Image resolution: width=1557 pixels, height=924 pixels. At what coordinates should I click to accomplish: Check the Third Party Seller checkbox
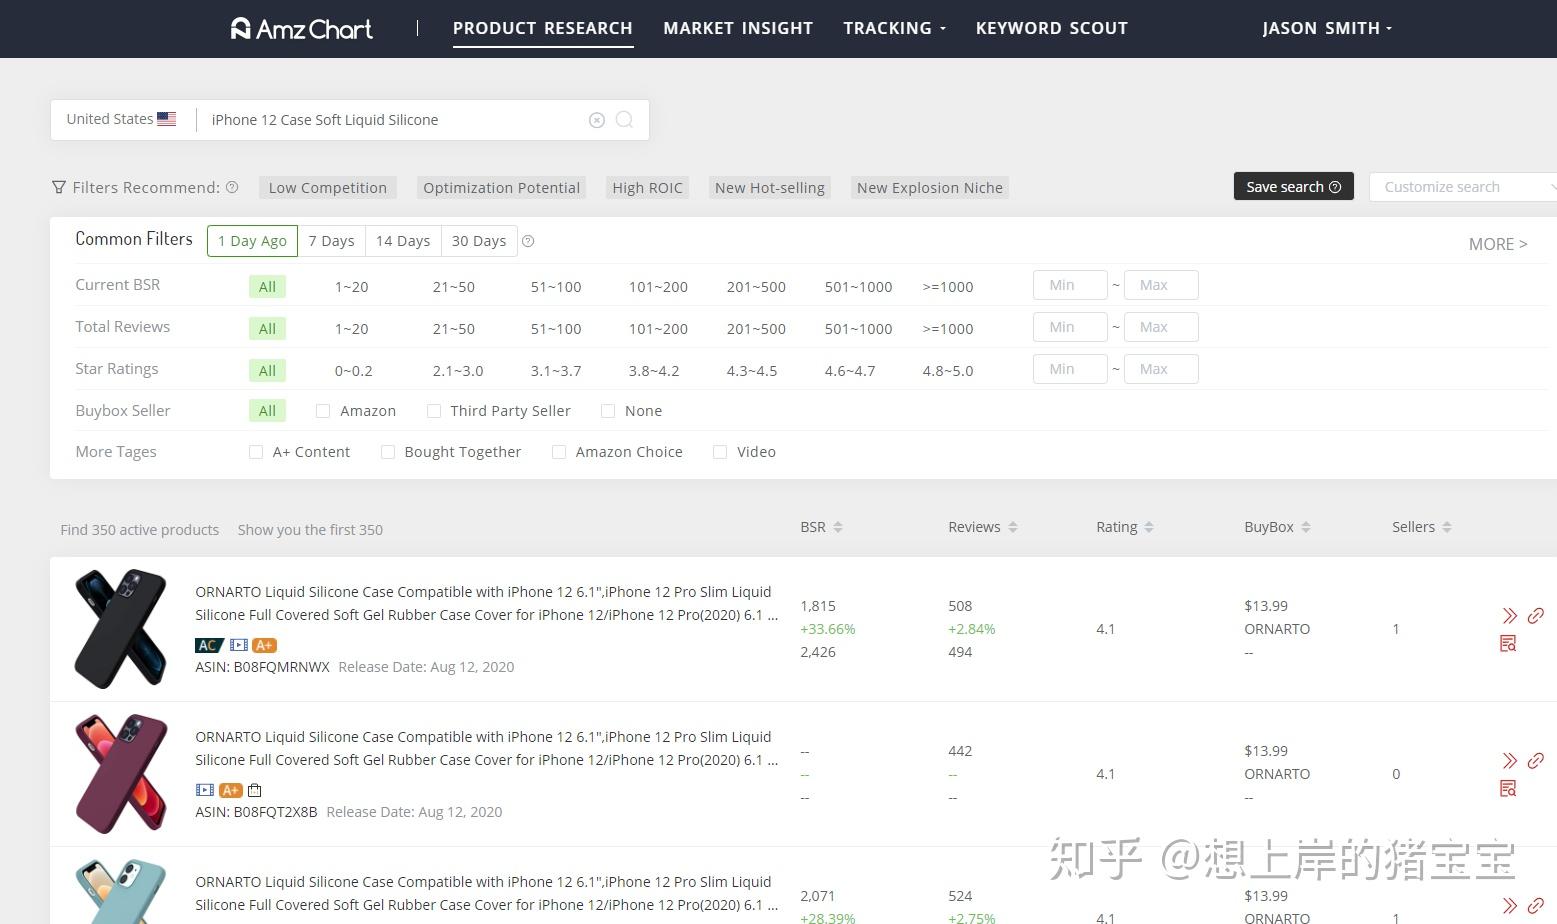pos(434,411)
